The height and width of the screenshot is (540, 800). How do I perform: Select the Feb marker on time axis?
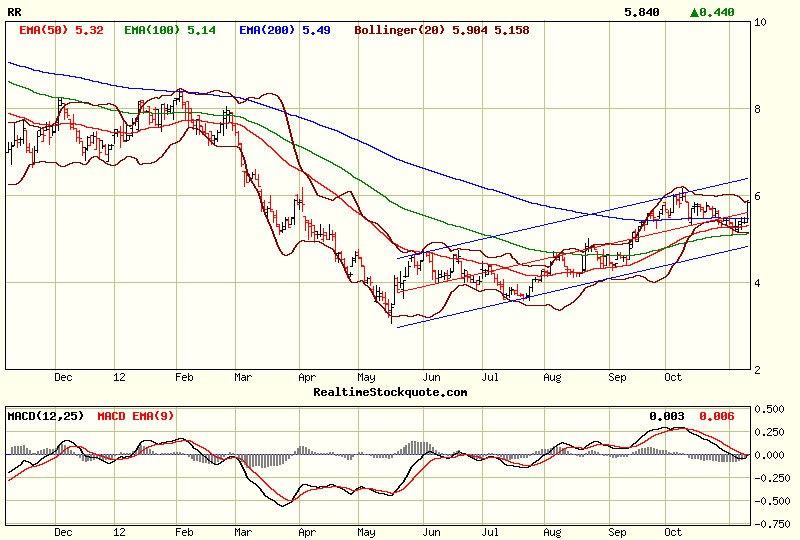184,378
